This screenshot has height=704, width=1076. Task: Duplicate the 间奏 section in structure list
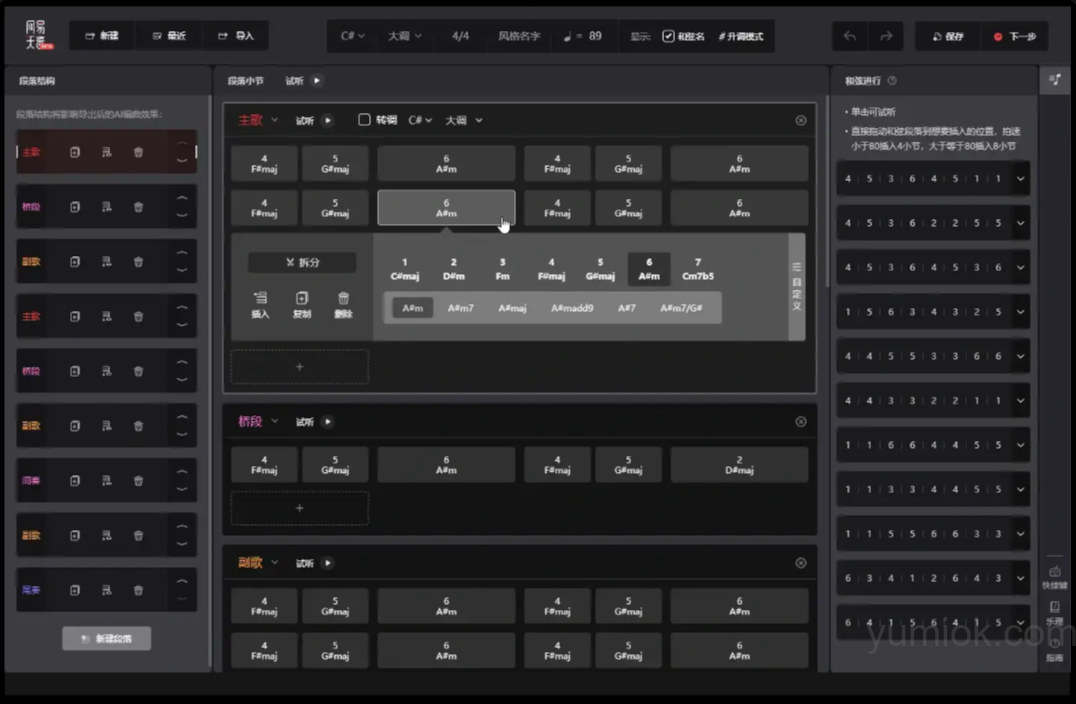point(75,480)
